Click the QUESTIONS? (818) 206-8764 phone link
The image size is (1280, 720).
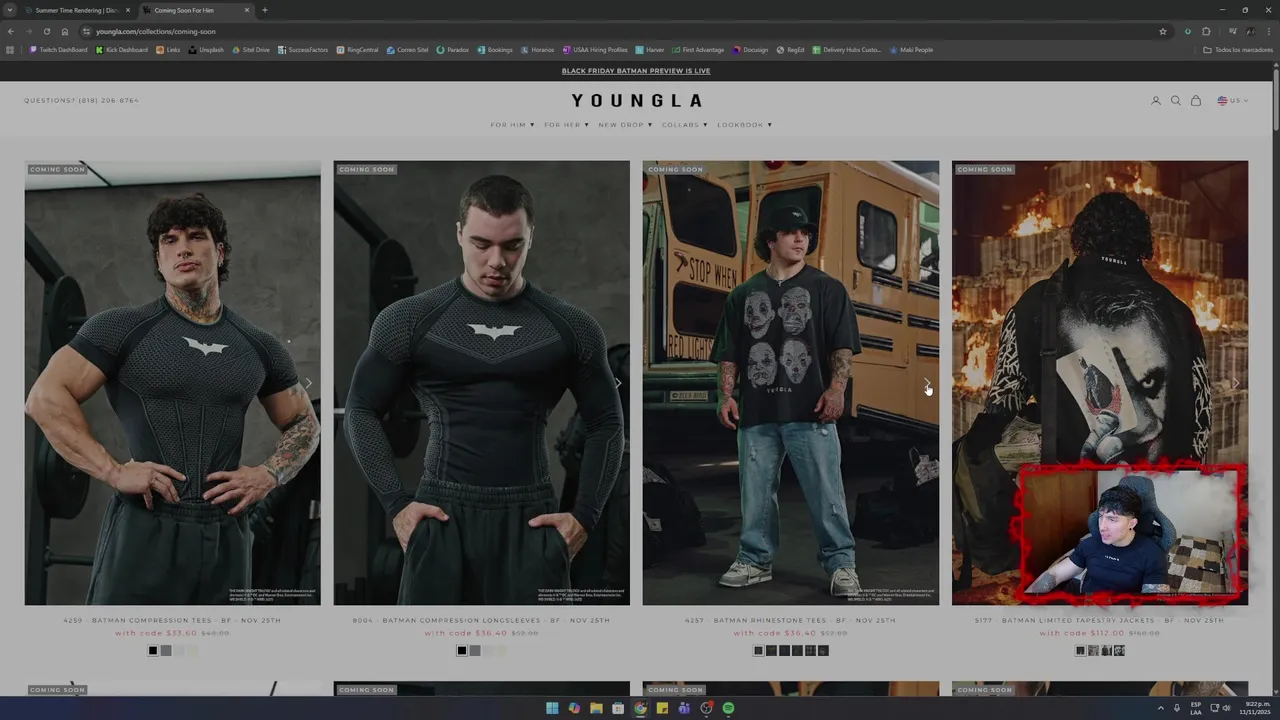tap(81, 100)
